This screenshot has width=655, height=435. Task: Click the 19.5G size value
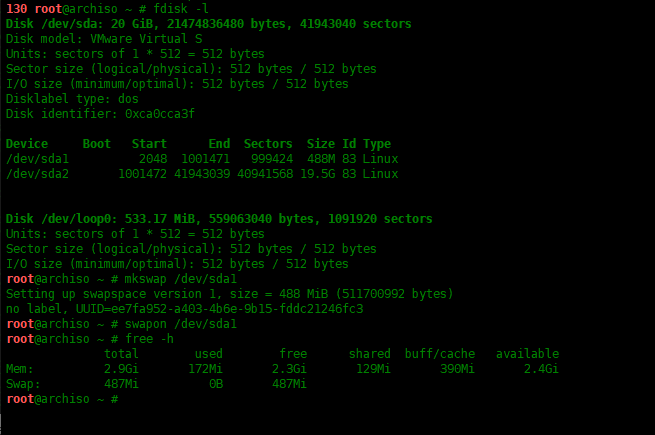click(x=317, y=174)
